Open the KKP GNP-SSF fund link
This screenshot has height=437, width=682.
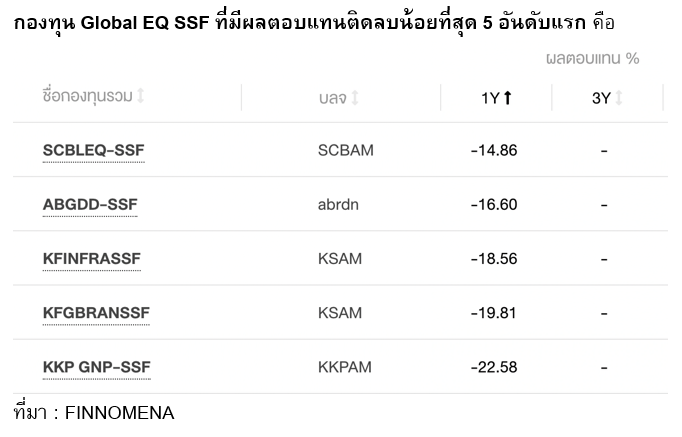[96, 367]
